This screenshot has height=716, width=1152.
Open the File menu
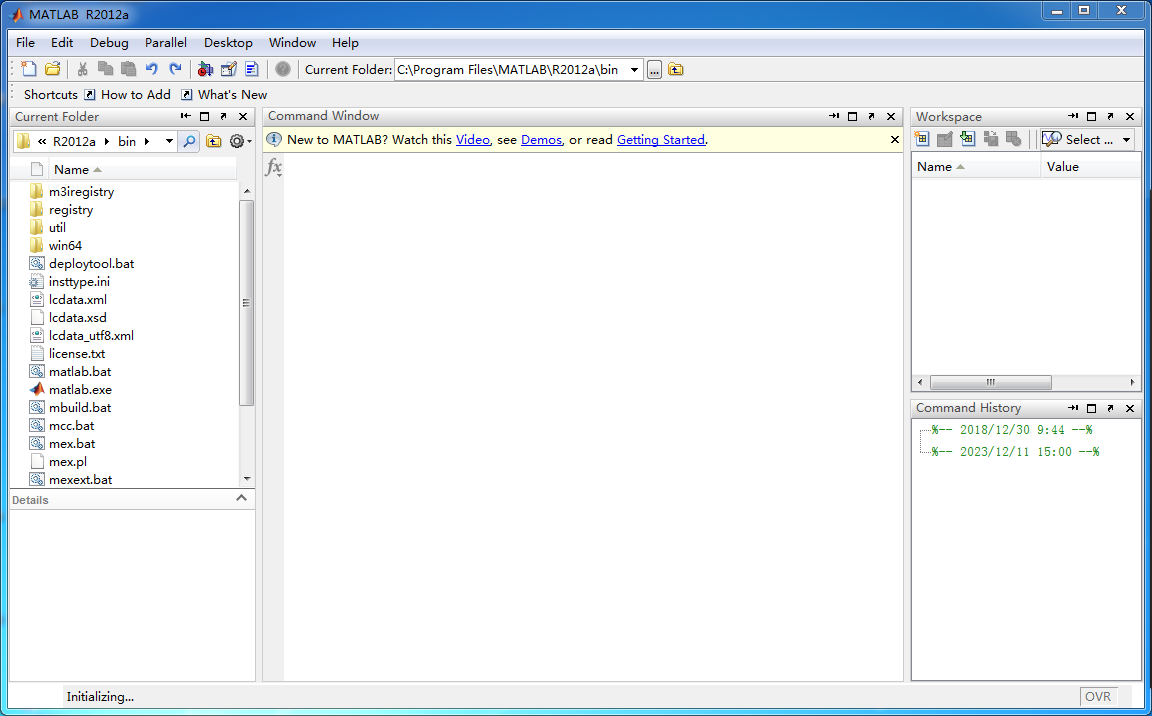pos(25,43)
